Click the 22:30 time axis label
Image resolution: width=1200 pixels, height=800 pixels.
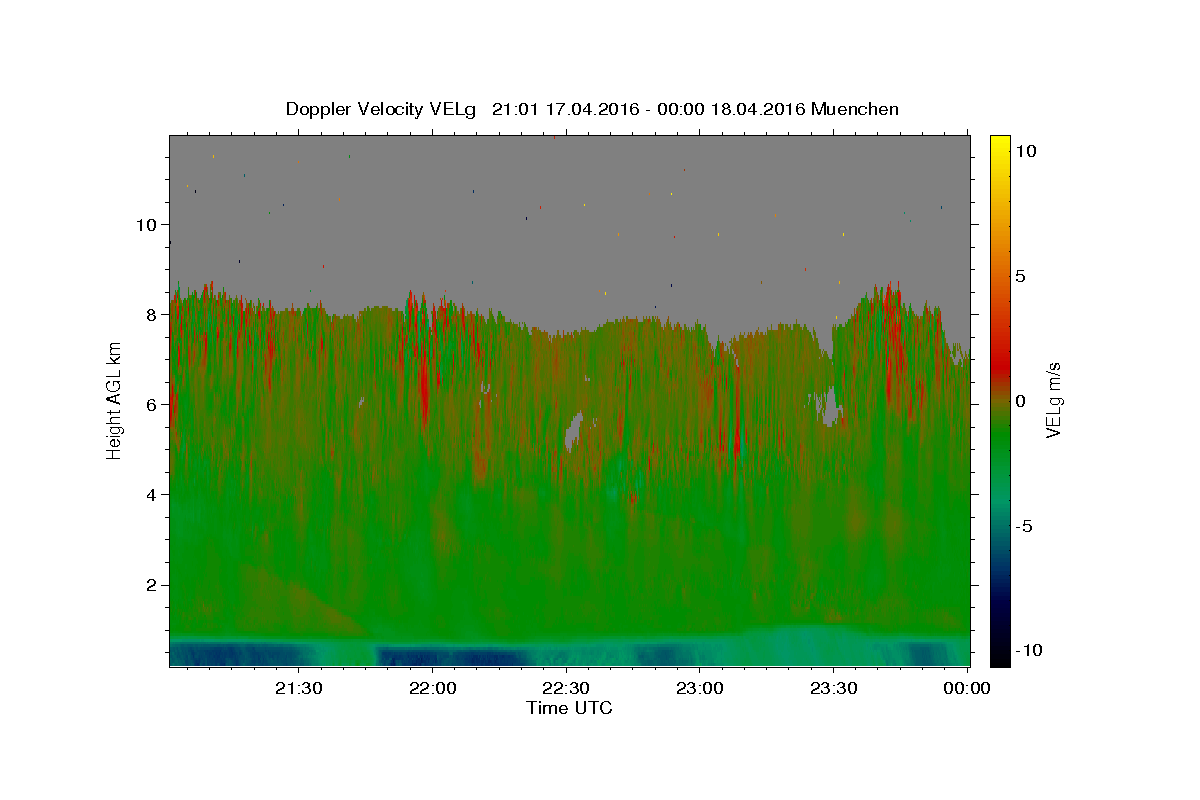pos(566,688)
